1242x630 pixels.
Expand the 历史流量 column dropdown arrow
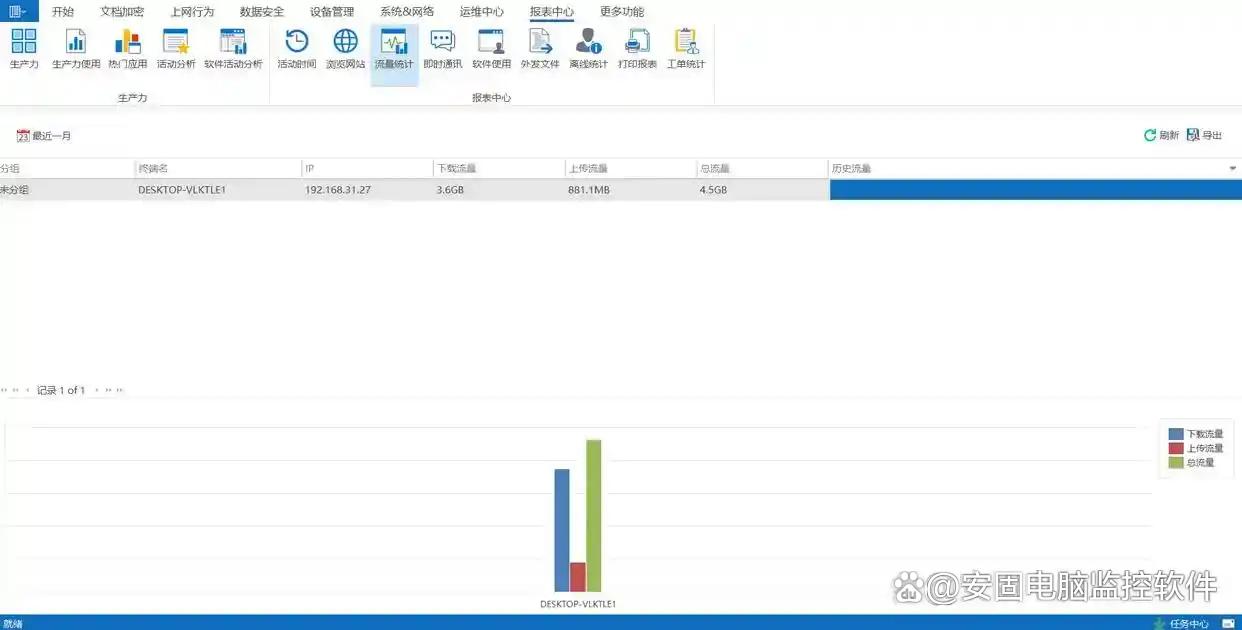[1232, 169]
